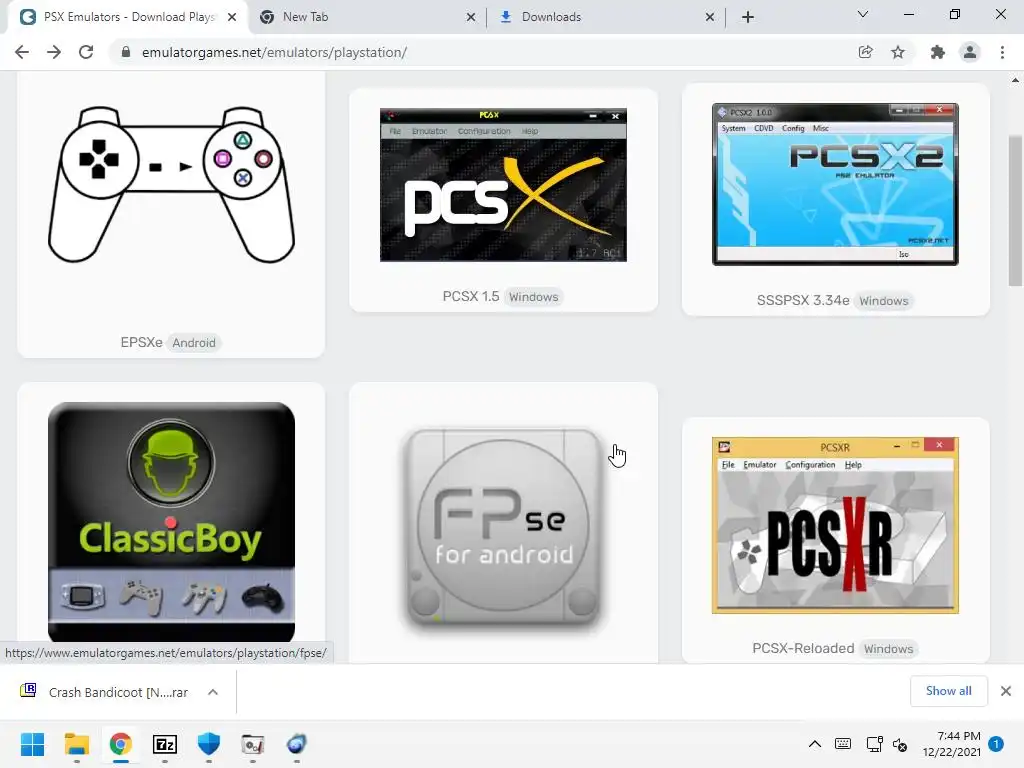1024x768 pixels.
Task: Close the New Tab tab
Action: click(471, 18)
